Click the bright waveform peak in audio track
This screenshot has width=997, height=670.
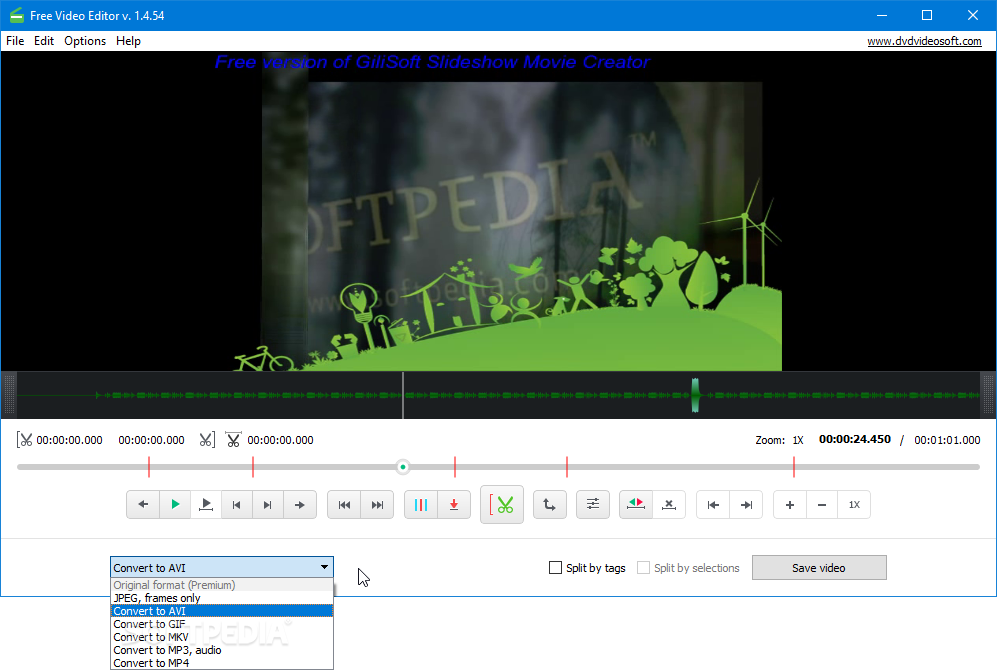click(x=695, y=395)
